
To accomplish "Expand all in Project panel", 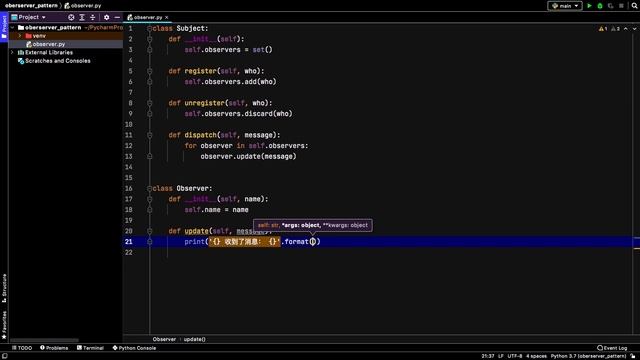I will pyautogui.click(x=82, y=17).
